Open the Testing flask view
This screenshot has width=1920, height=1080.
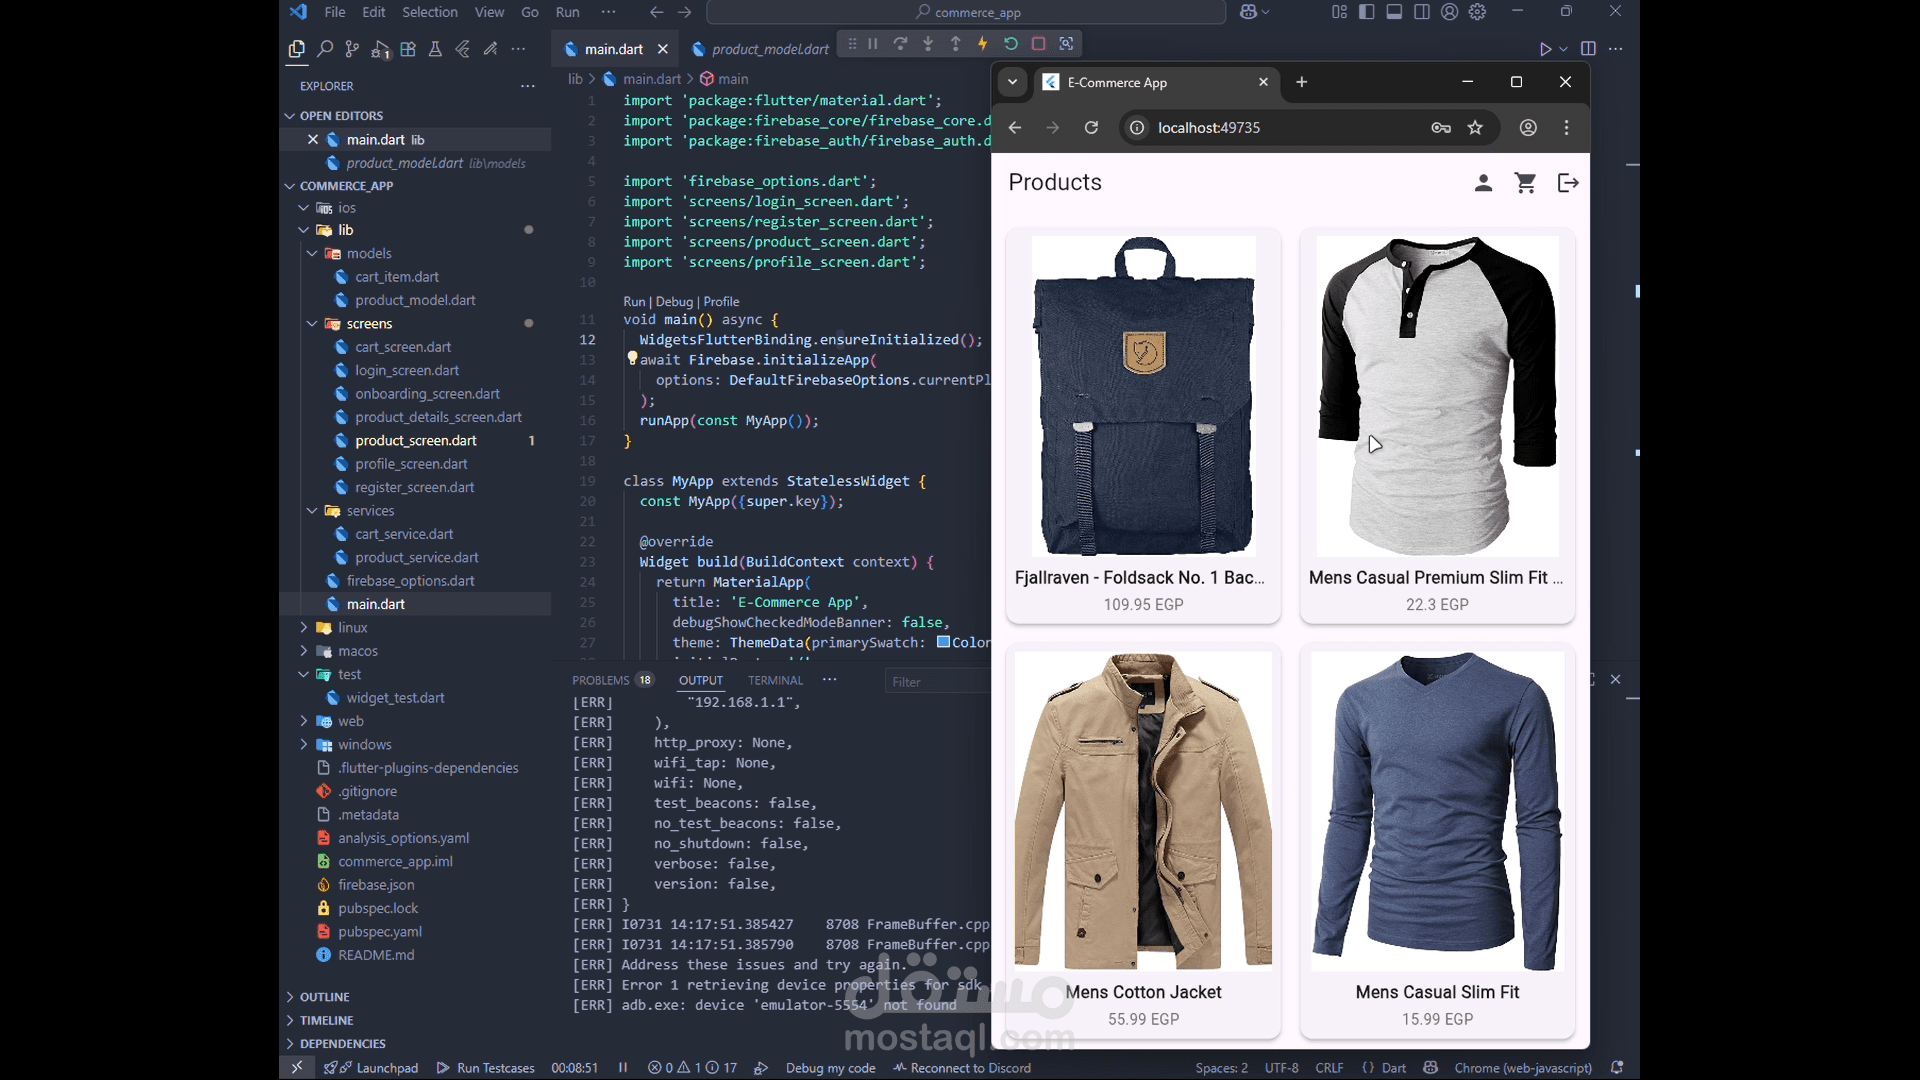pos(434,48)
